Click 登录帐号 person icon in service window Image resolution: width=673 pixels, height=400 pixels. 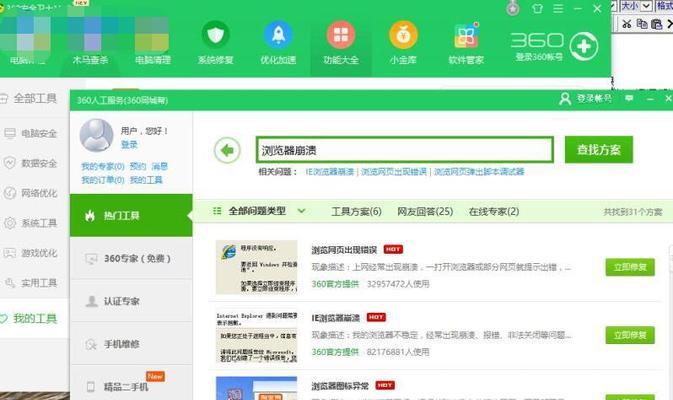click(x=565, y=99)
